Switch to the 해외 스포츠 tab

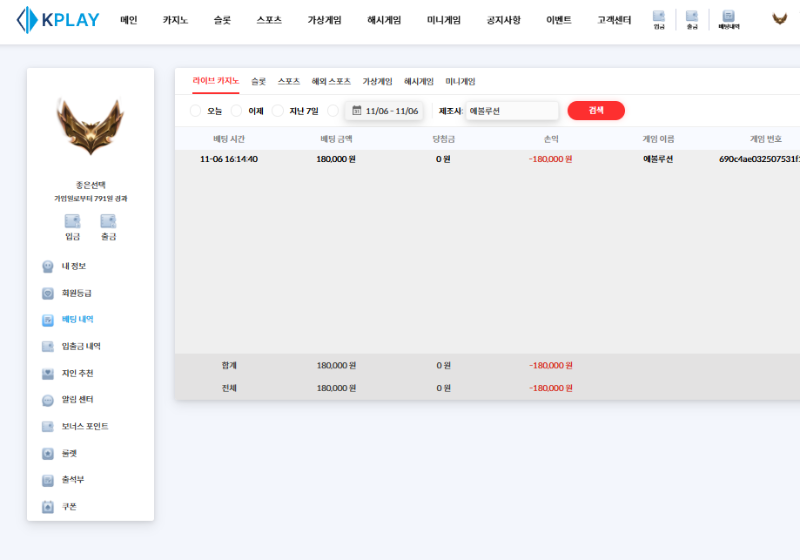tap(331, 81)
